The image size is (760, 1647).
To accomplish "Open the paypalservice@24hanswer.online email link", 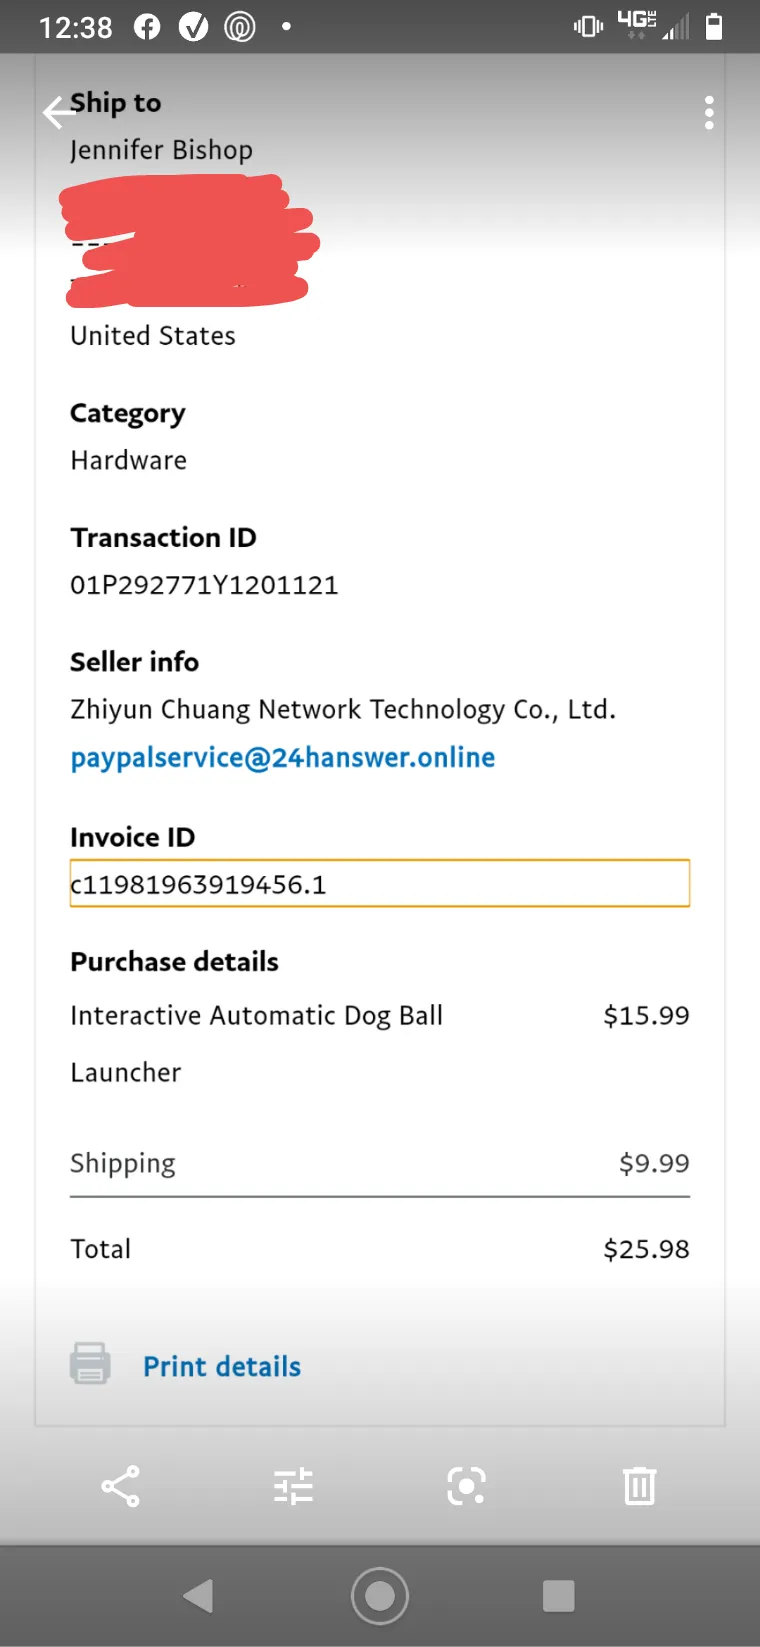I will (283, 758).
